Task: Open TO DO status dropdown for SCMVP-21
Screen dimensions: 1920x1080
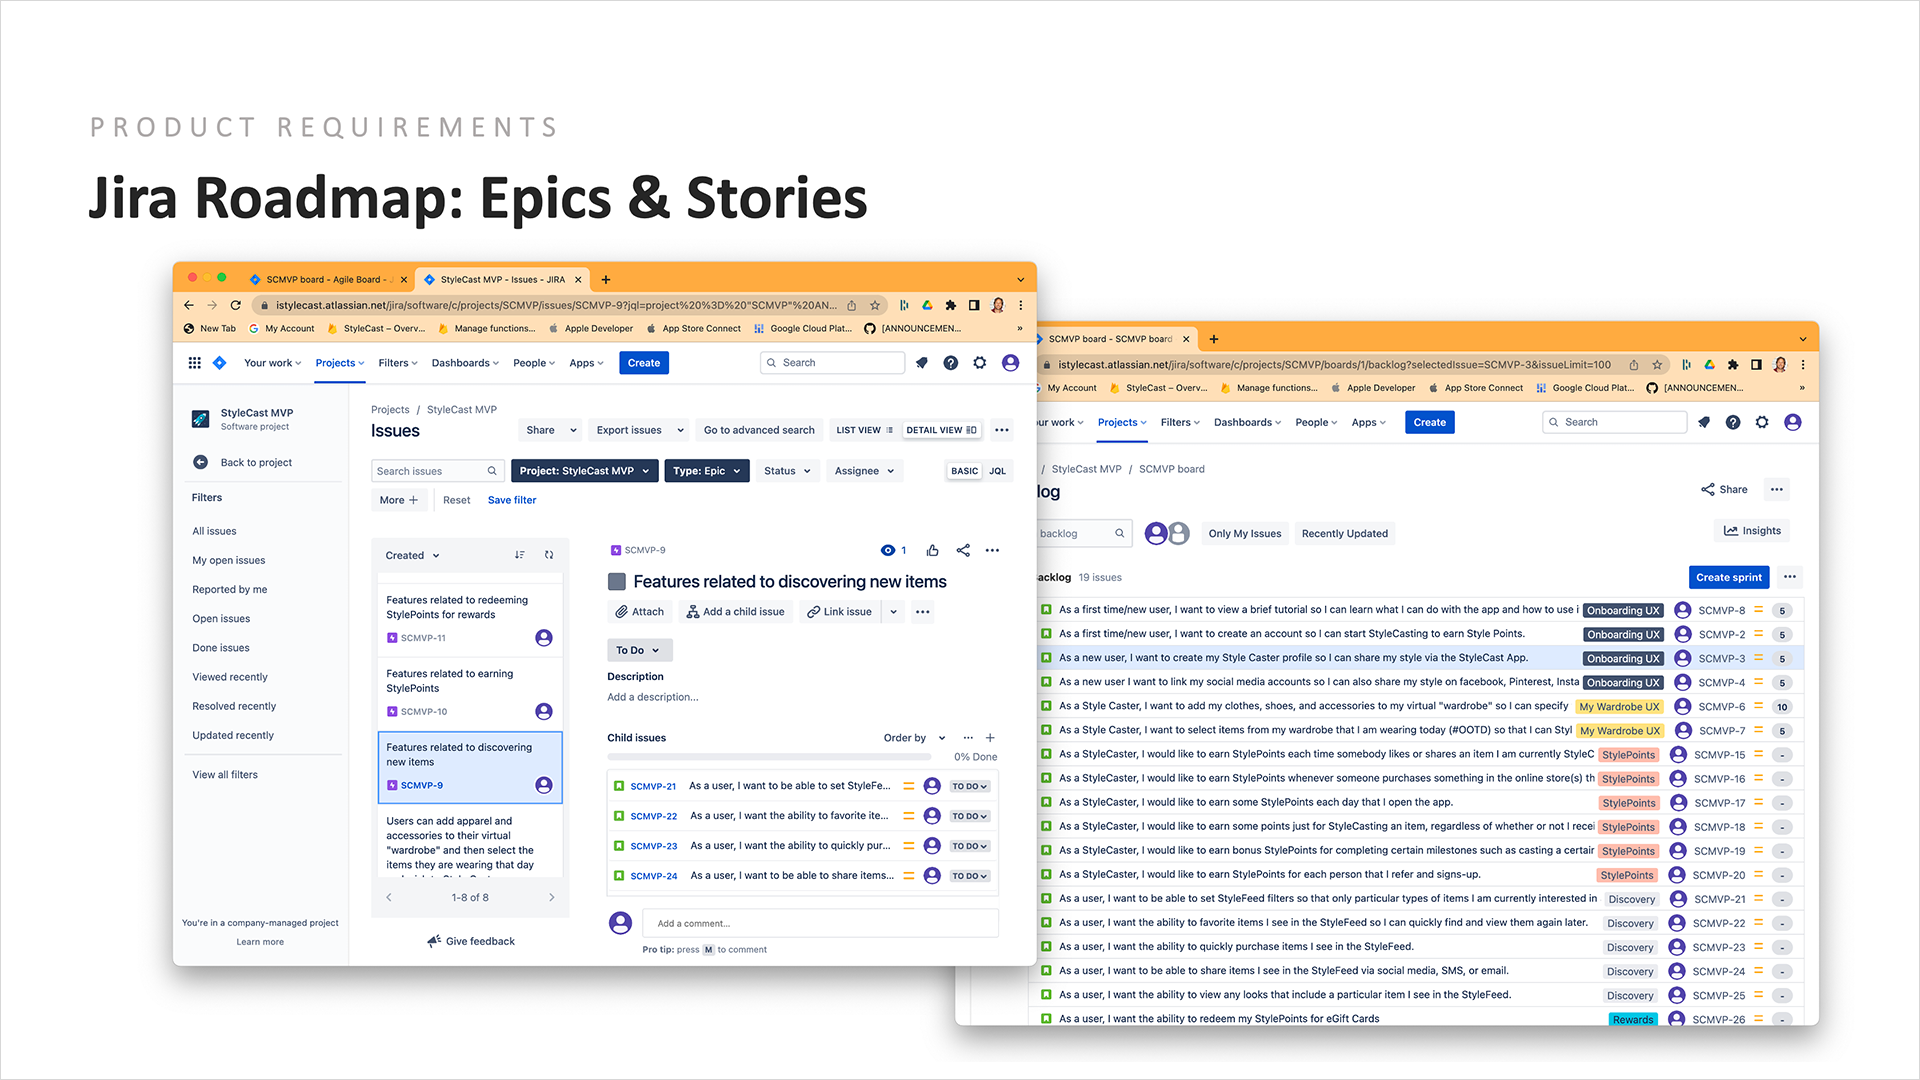Action: 969,786
